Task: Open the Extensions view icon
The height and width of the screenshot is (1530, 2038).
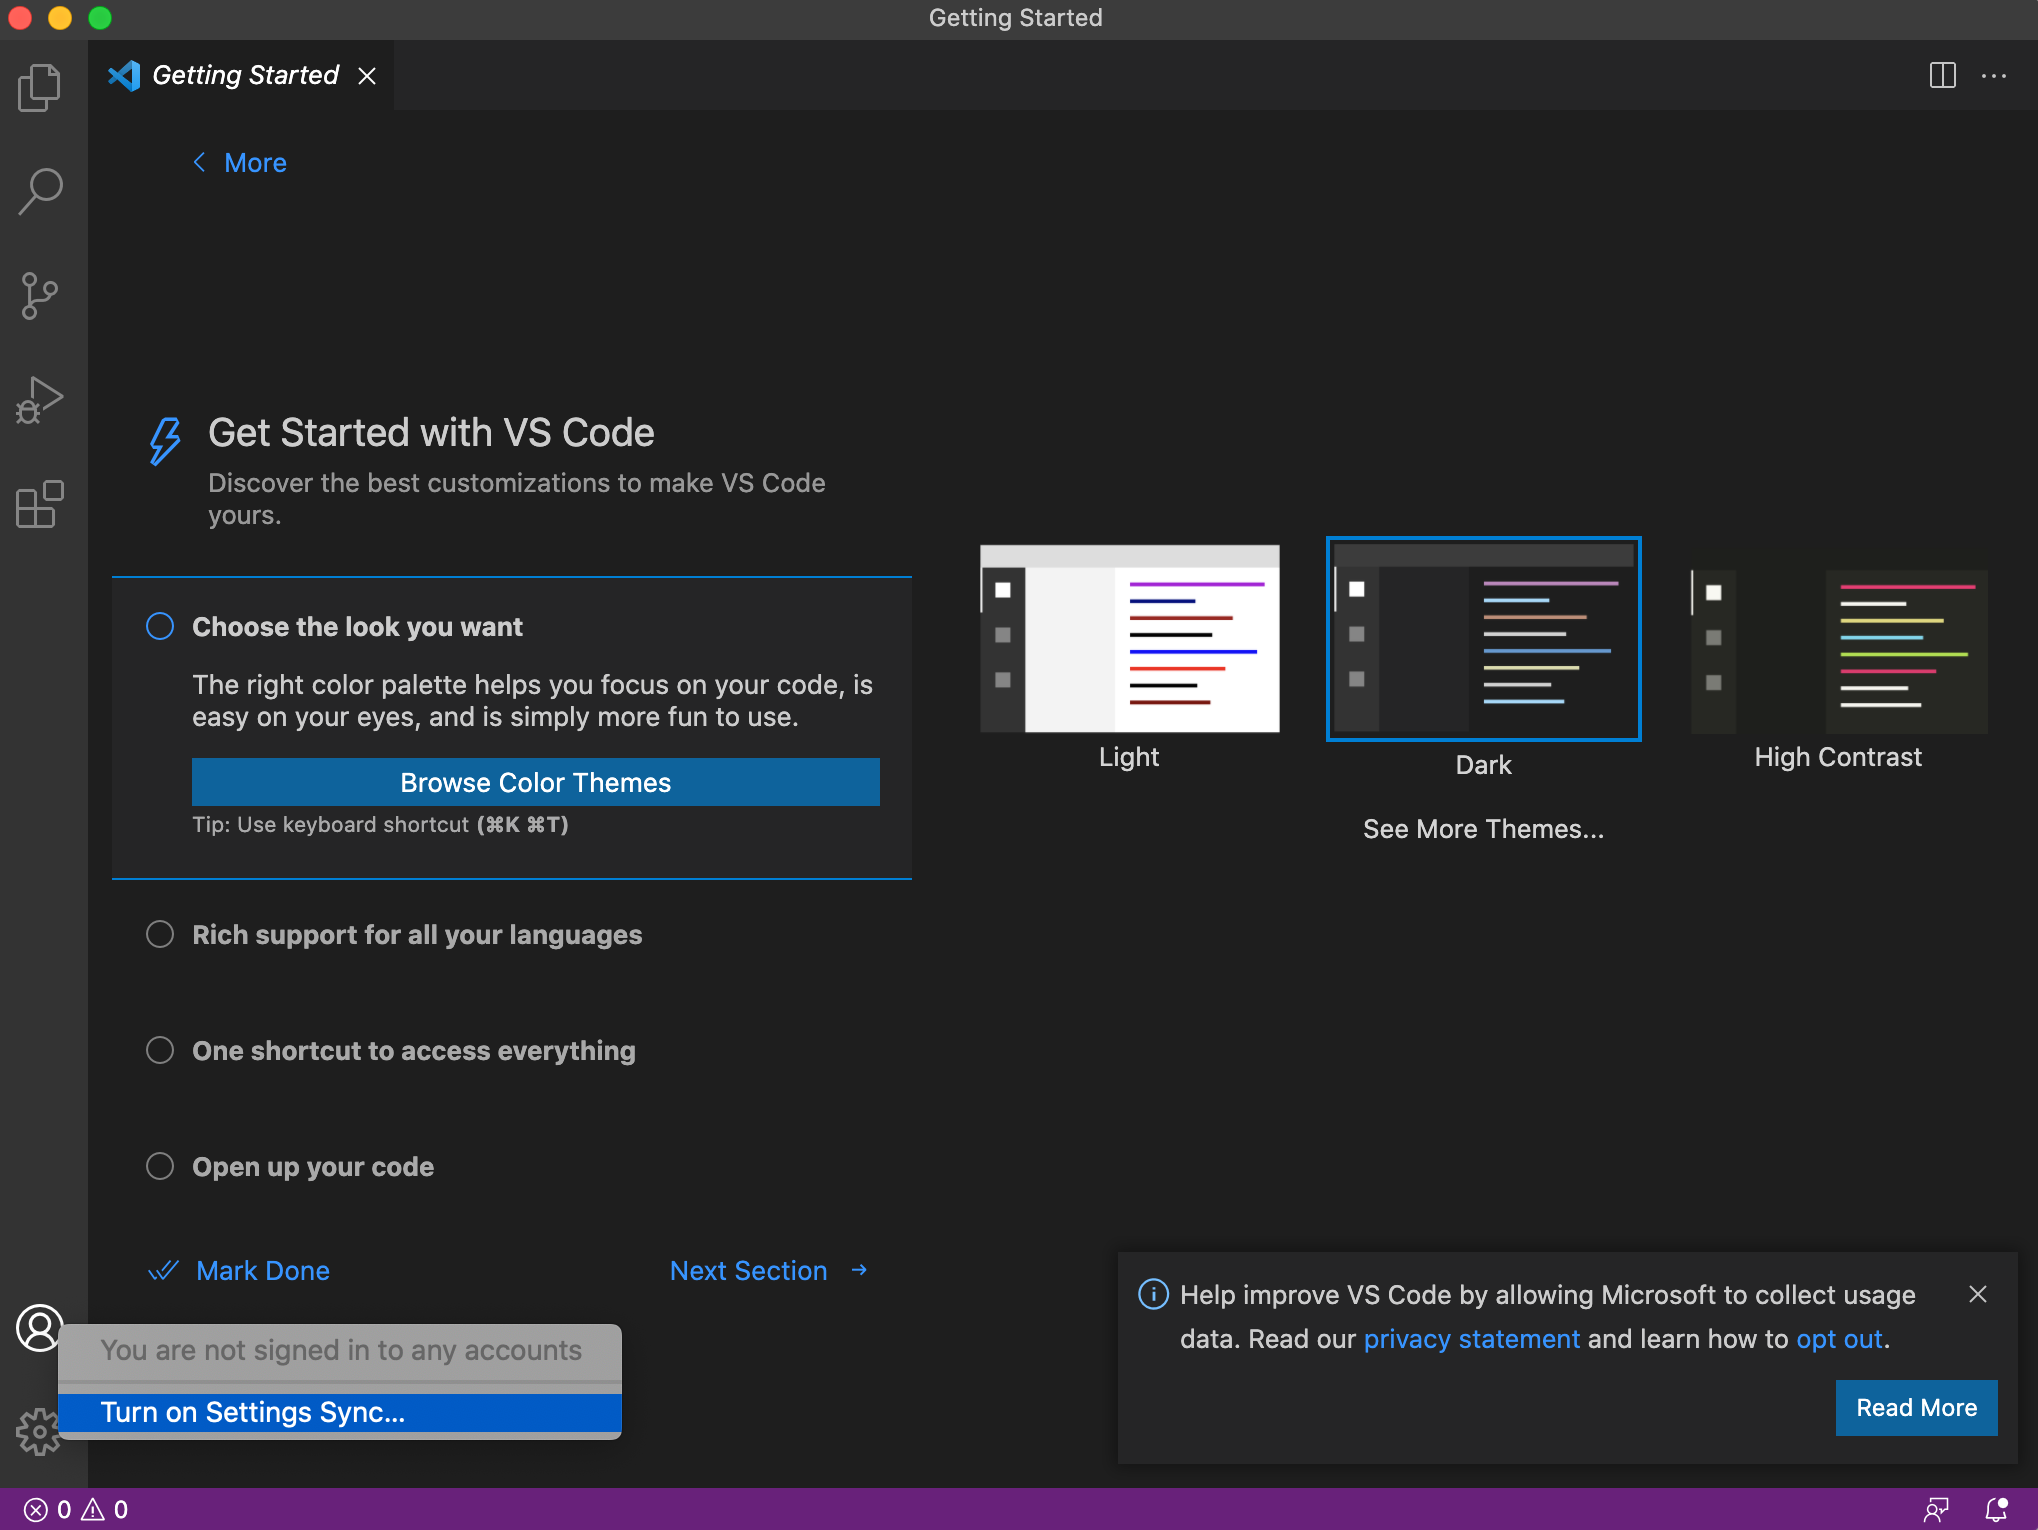Action: click(x=40, y=504)
